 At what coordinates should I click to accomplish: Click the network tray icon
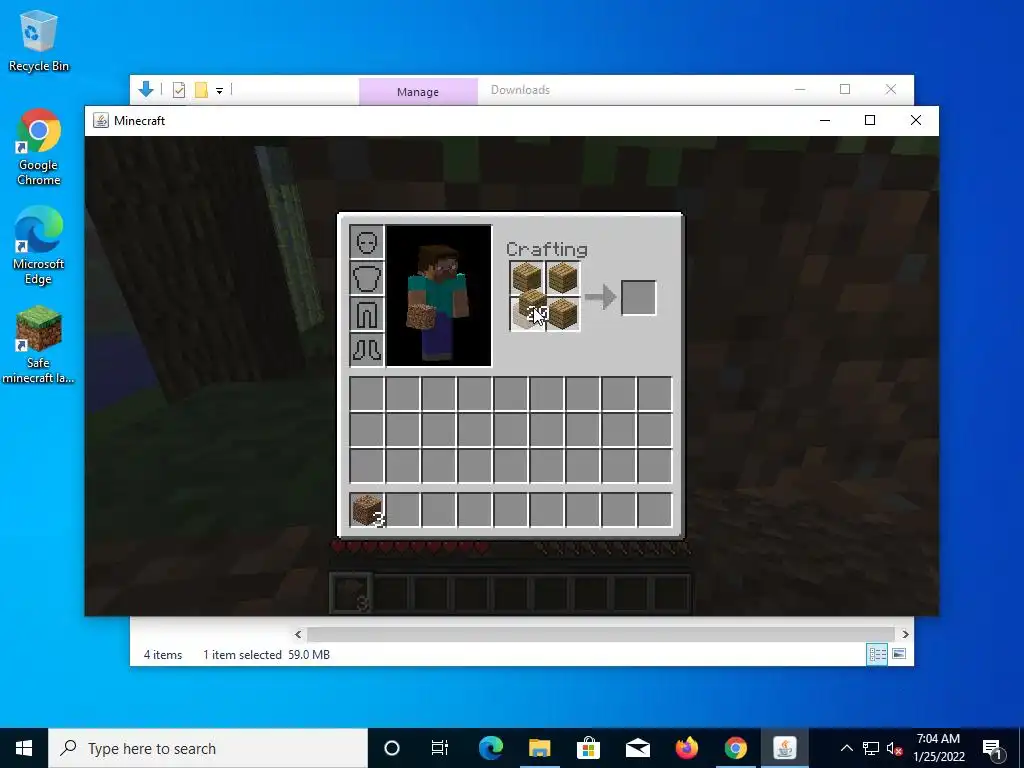click(871, 748)
